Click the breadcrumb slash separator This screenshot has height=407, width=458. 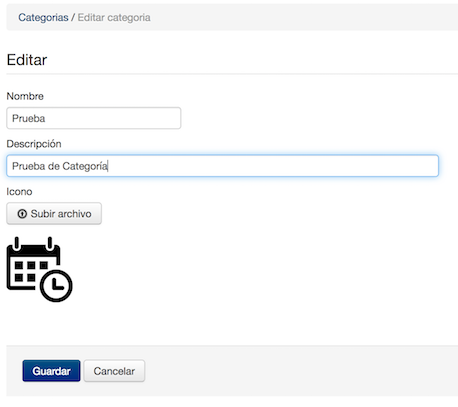73,17
